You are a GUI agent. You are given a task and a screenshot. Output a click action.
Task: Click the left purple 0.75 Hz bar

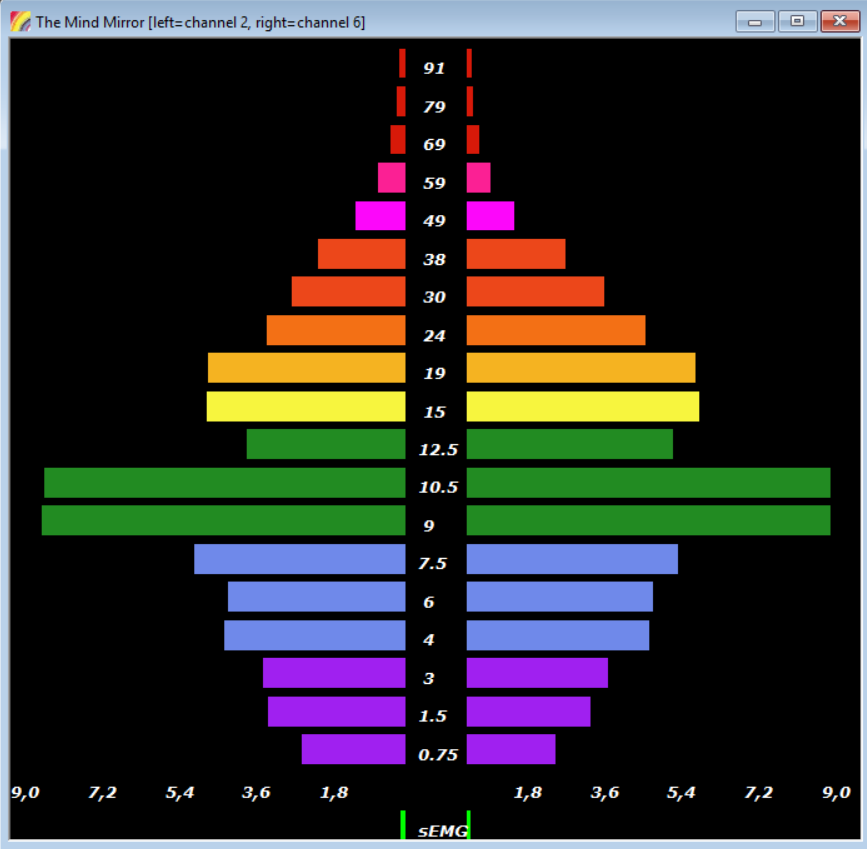(354, 749)
